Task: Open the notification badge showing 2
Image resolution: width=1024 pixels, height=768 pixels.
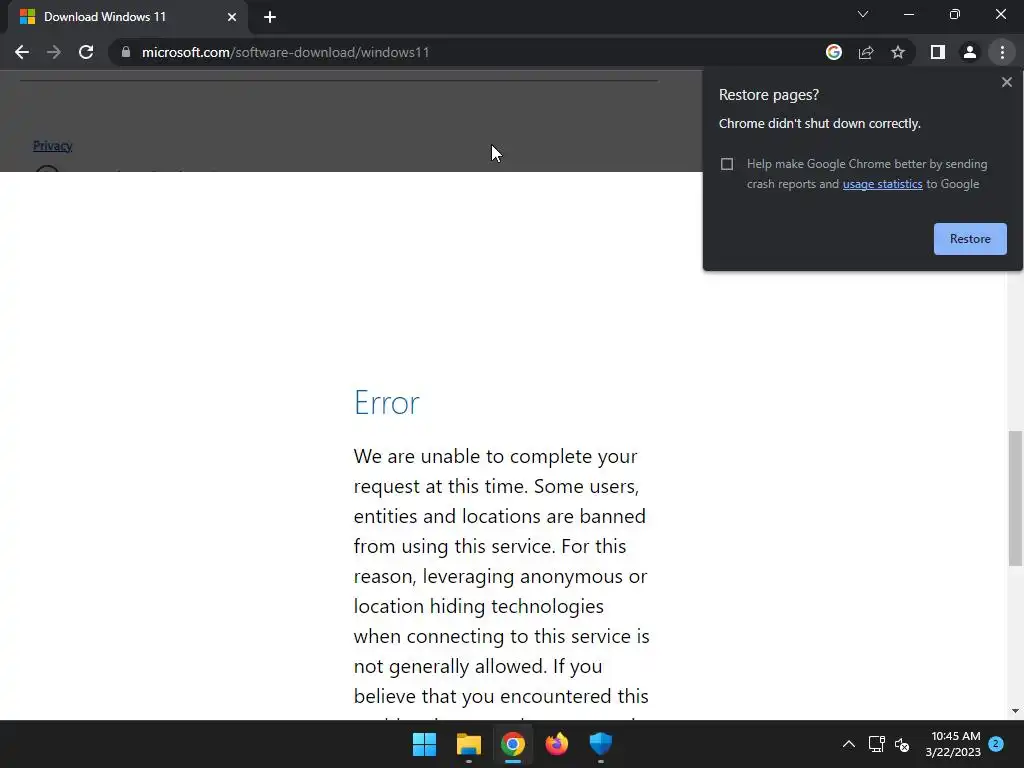Action: [x=996, y=743]
